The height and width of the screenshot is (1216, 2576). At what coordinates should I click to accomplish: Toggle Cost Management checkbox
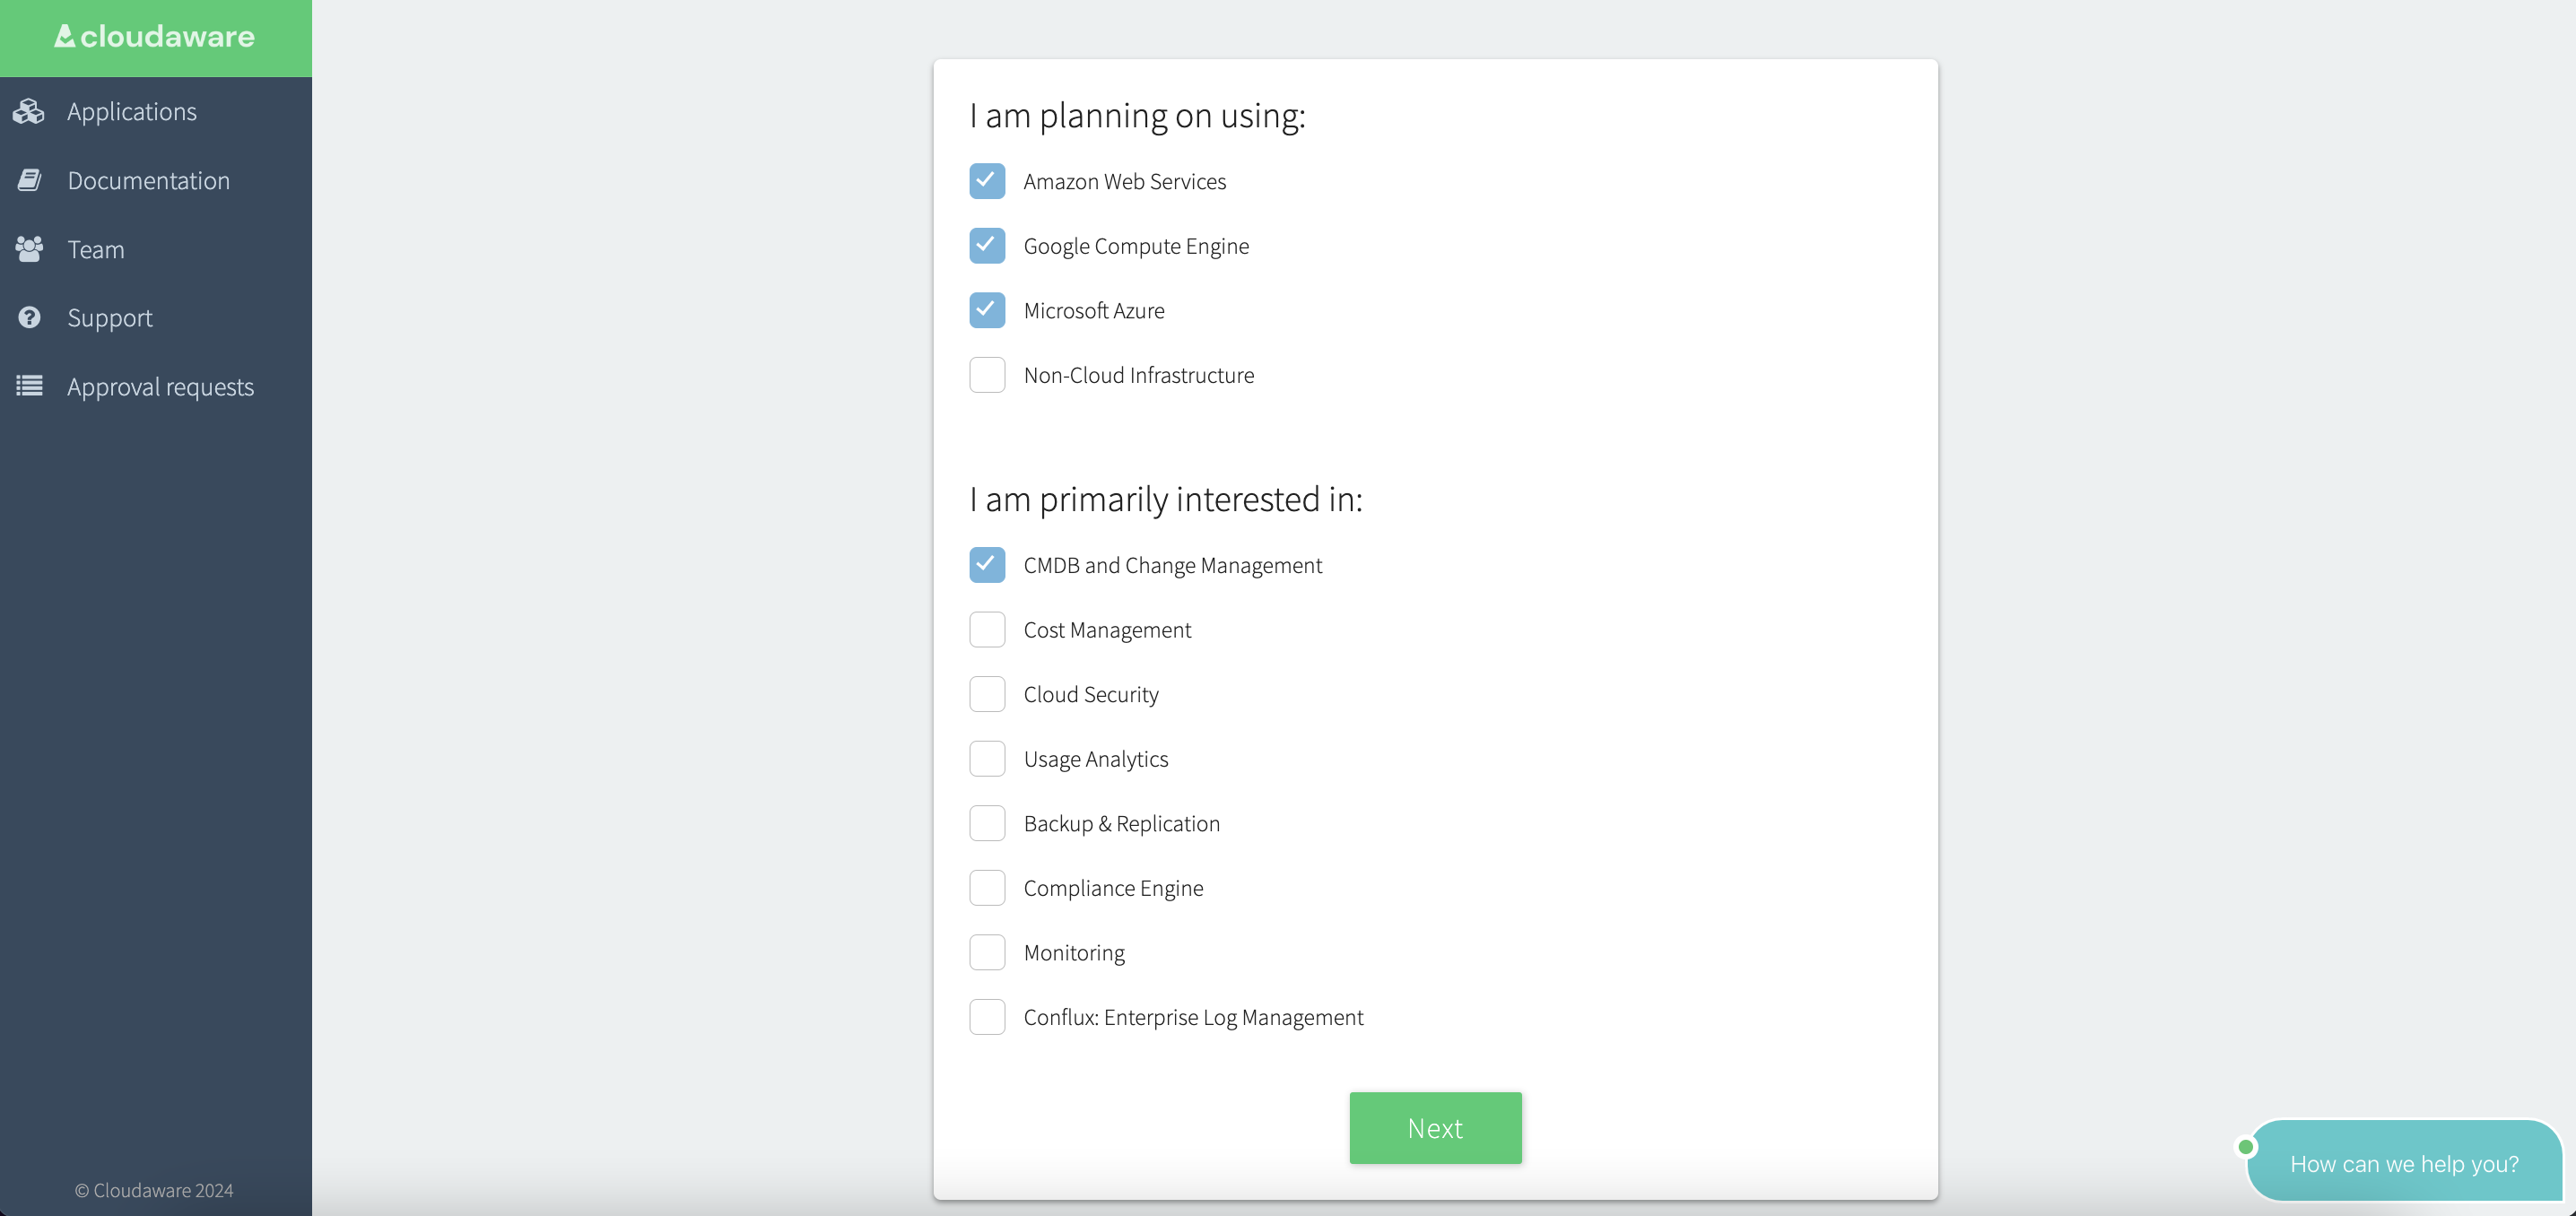[988, 630]
